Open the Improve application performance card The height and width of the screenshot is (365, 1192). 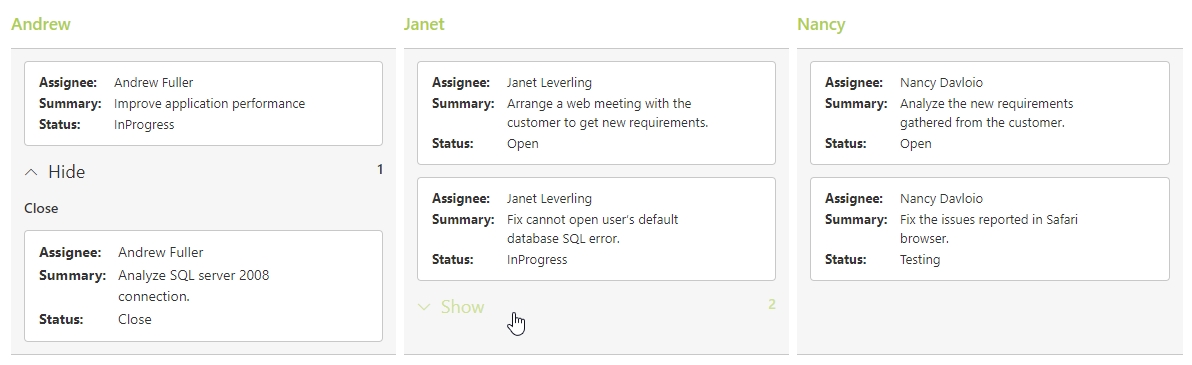point(203,103)
